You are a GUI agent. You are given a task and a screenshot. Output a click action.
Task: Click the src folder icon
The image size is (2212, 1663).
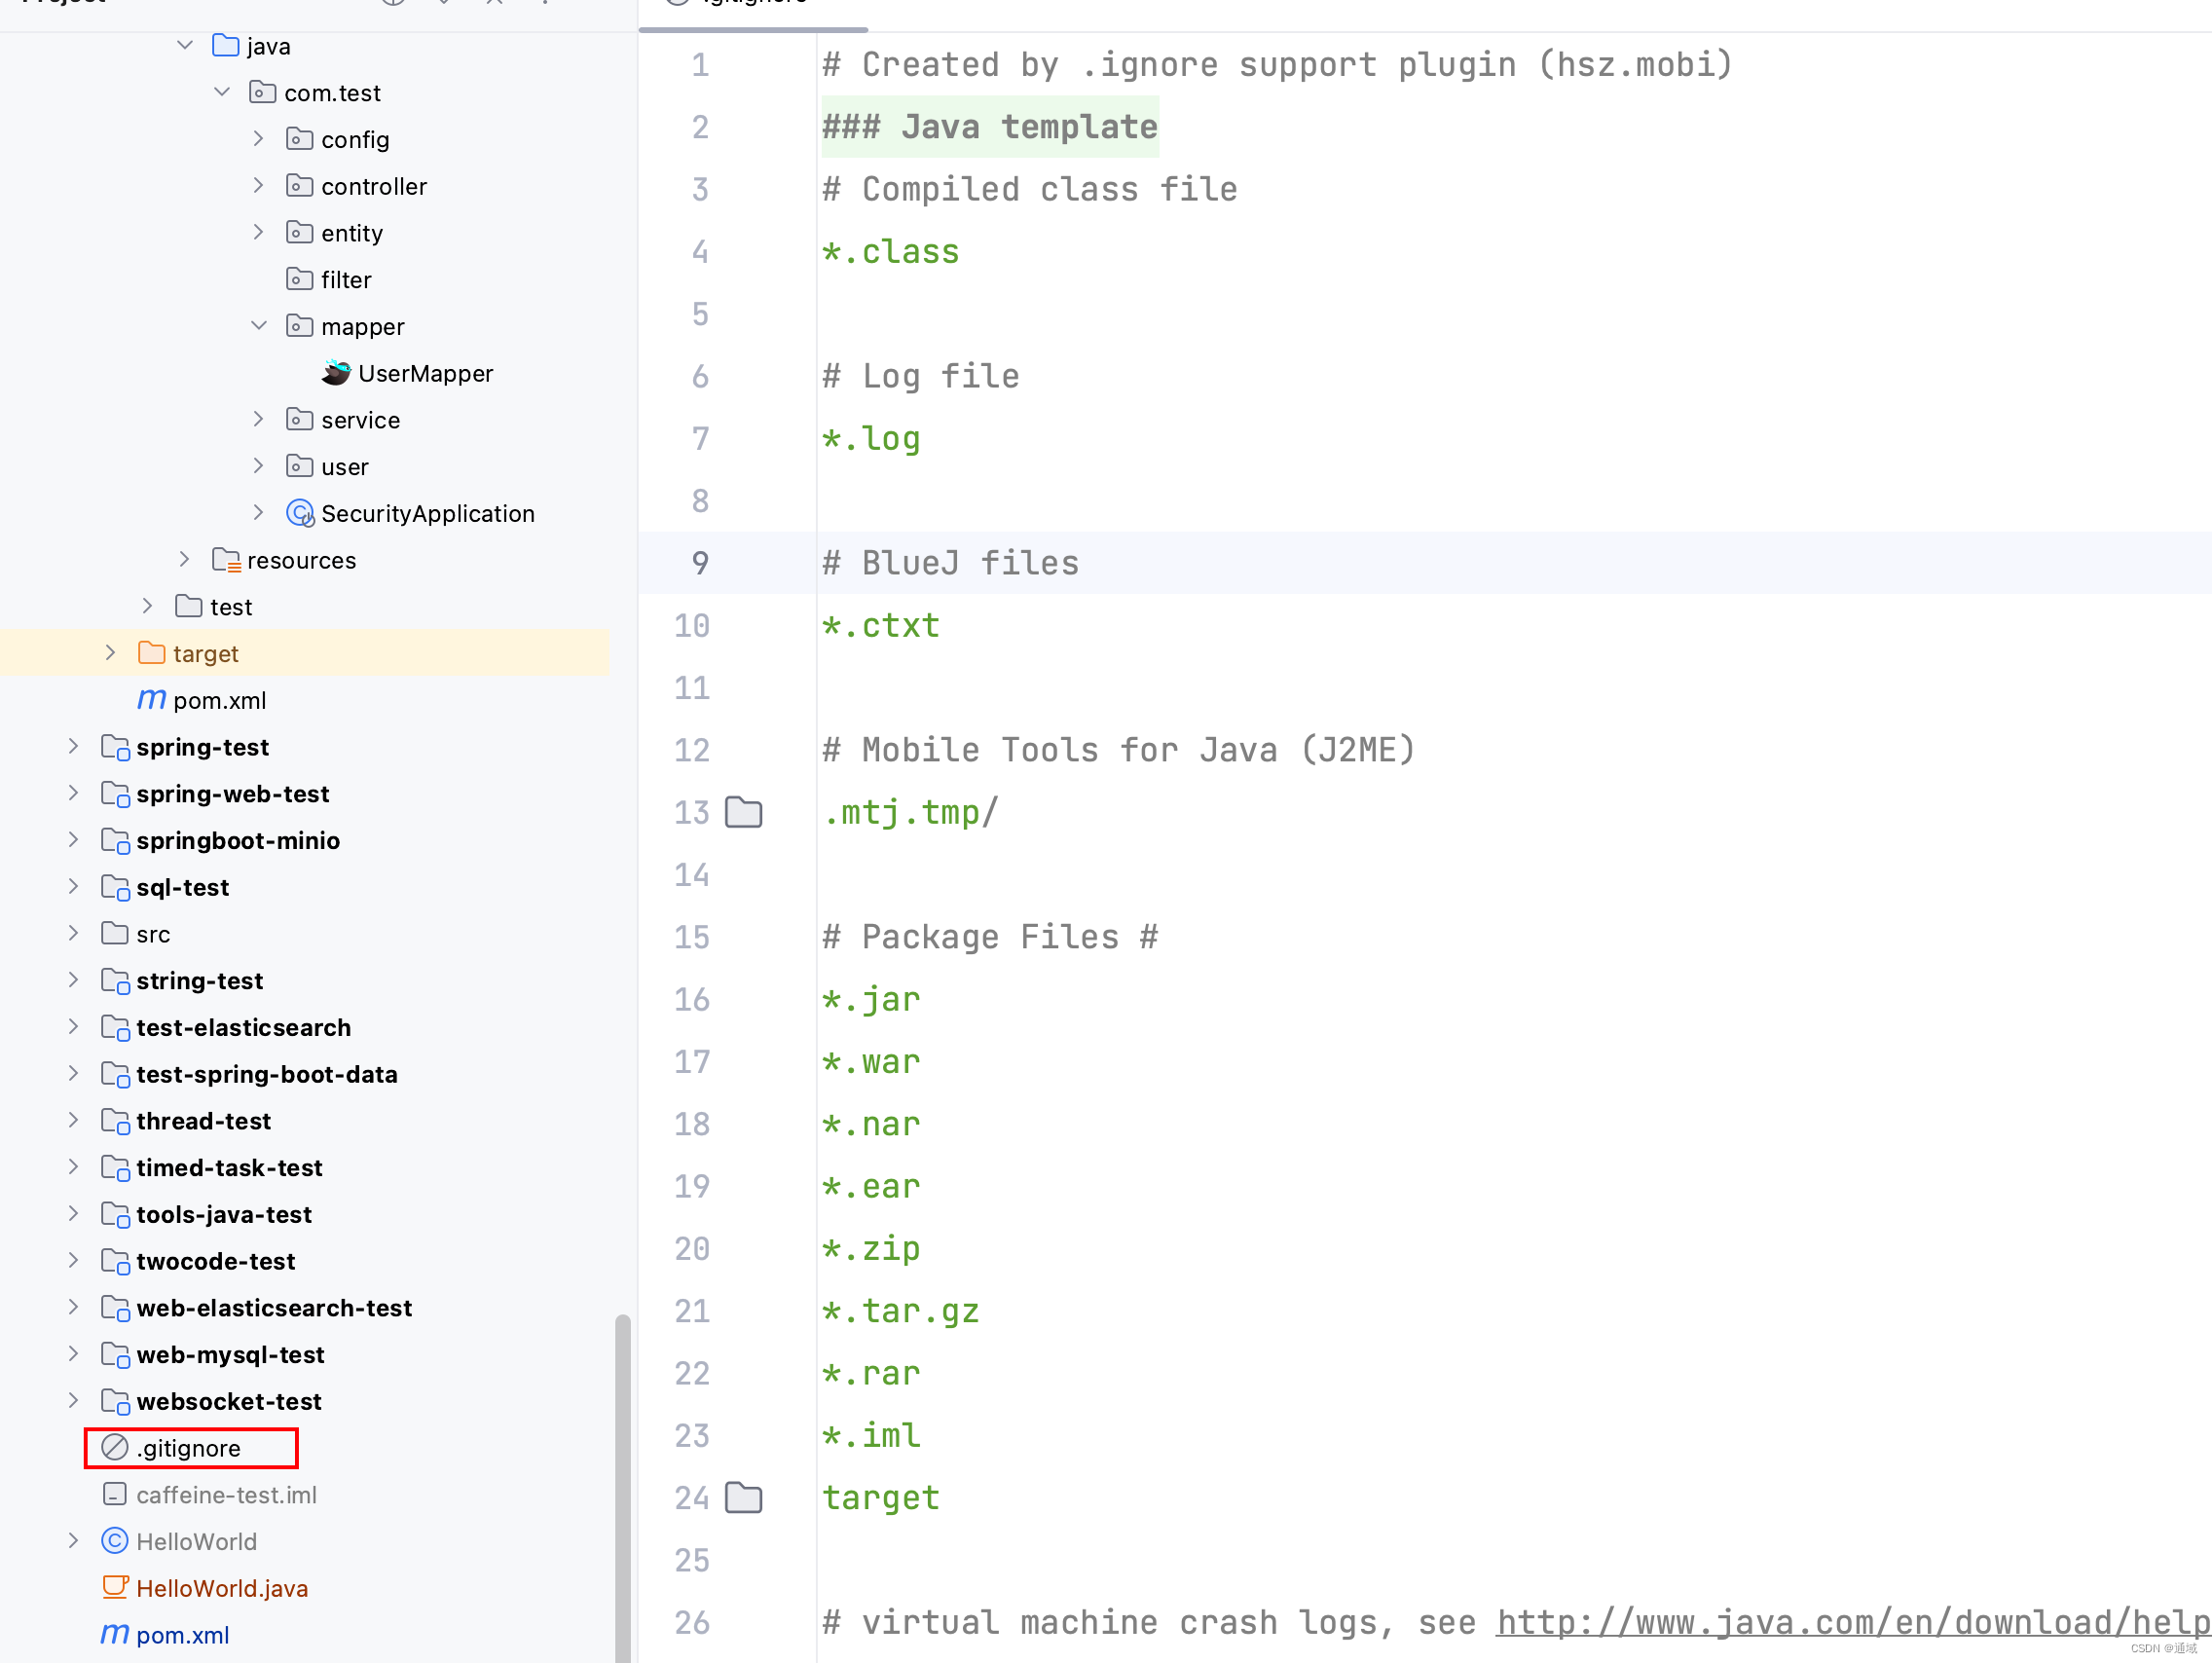(115, 934)
